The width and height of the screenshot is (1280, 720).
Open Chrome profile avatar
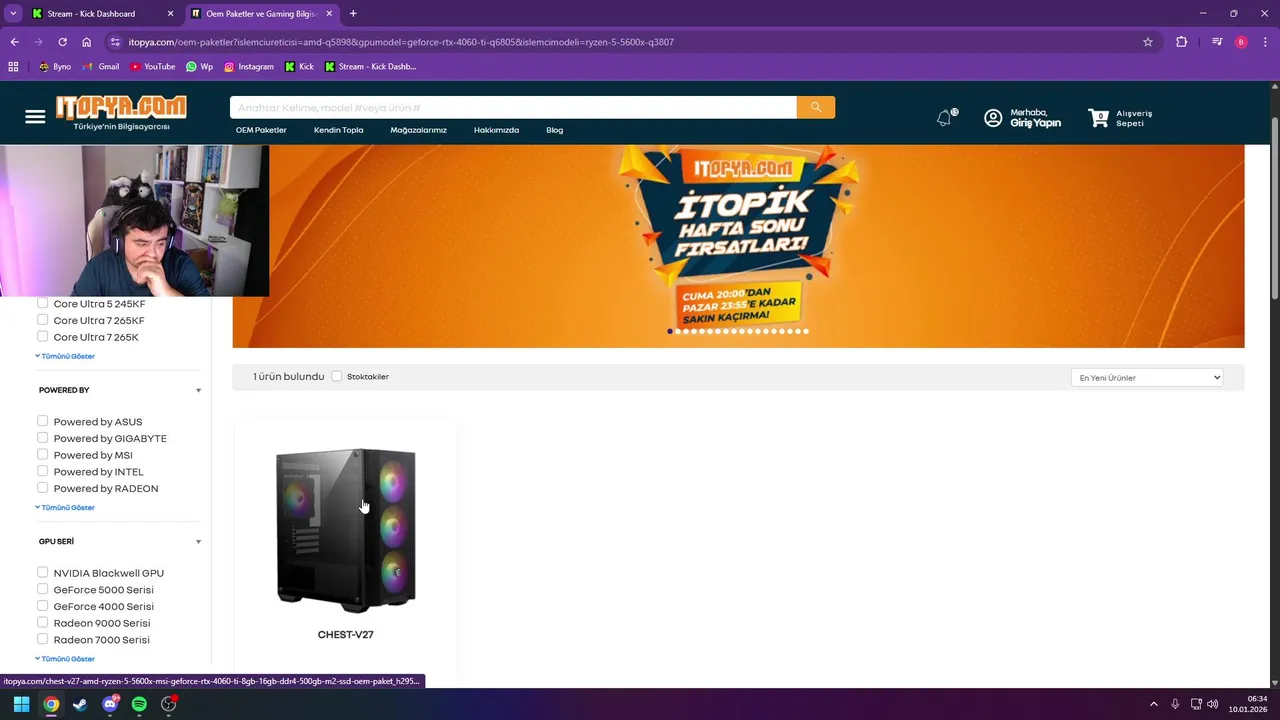click(x=1241, y=42)
